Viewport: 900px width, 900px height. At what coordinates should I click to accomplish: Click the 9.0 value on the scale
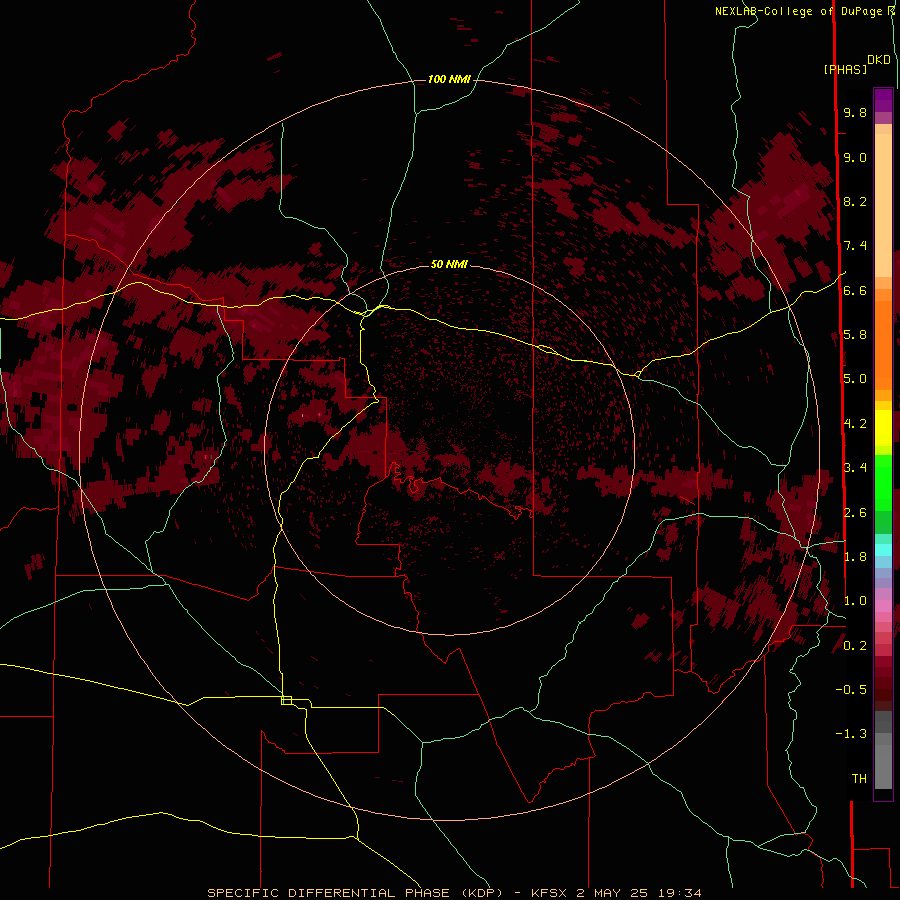click(855, 157)
